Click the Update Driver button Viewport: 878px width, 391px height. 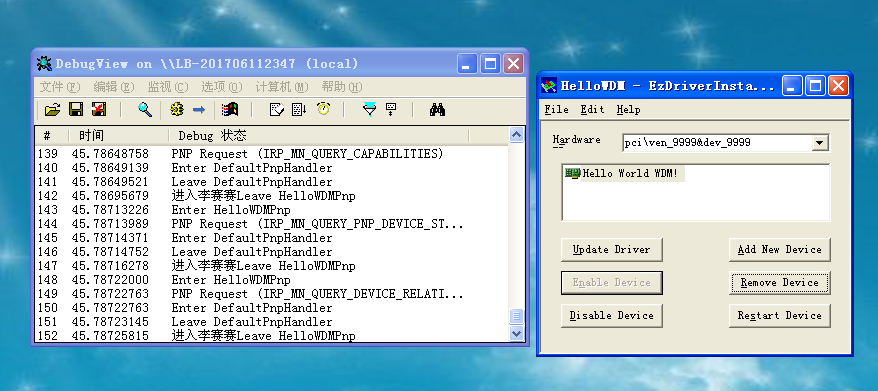(611, 250)
